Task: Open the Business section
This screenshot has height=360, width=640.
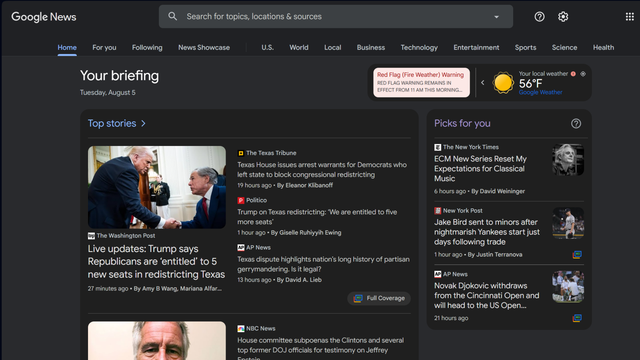Action: pyautogui.click(x=371, y=47)
